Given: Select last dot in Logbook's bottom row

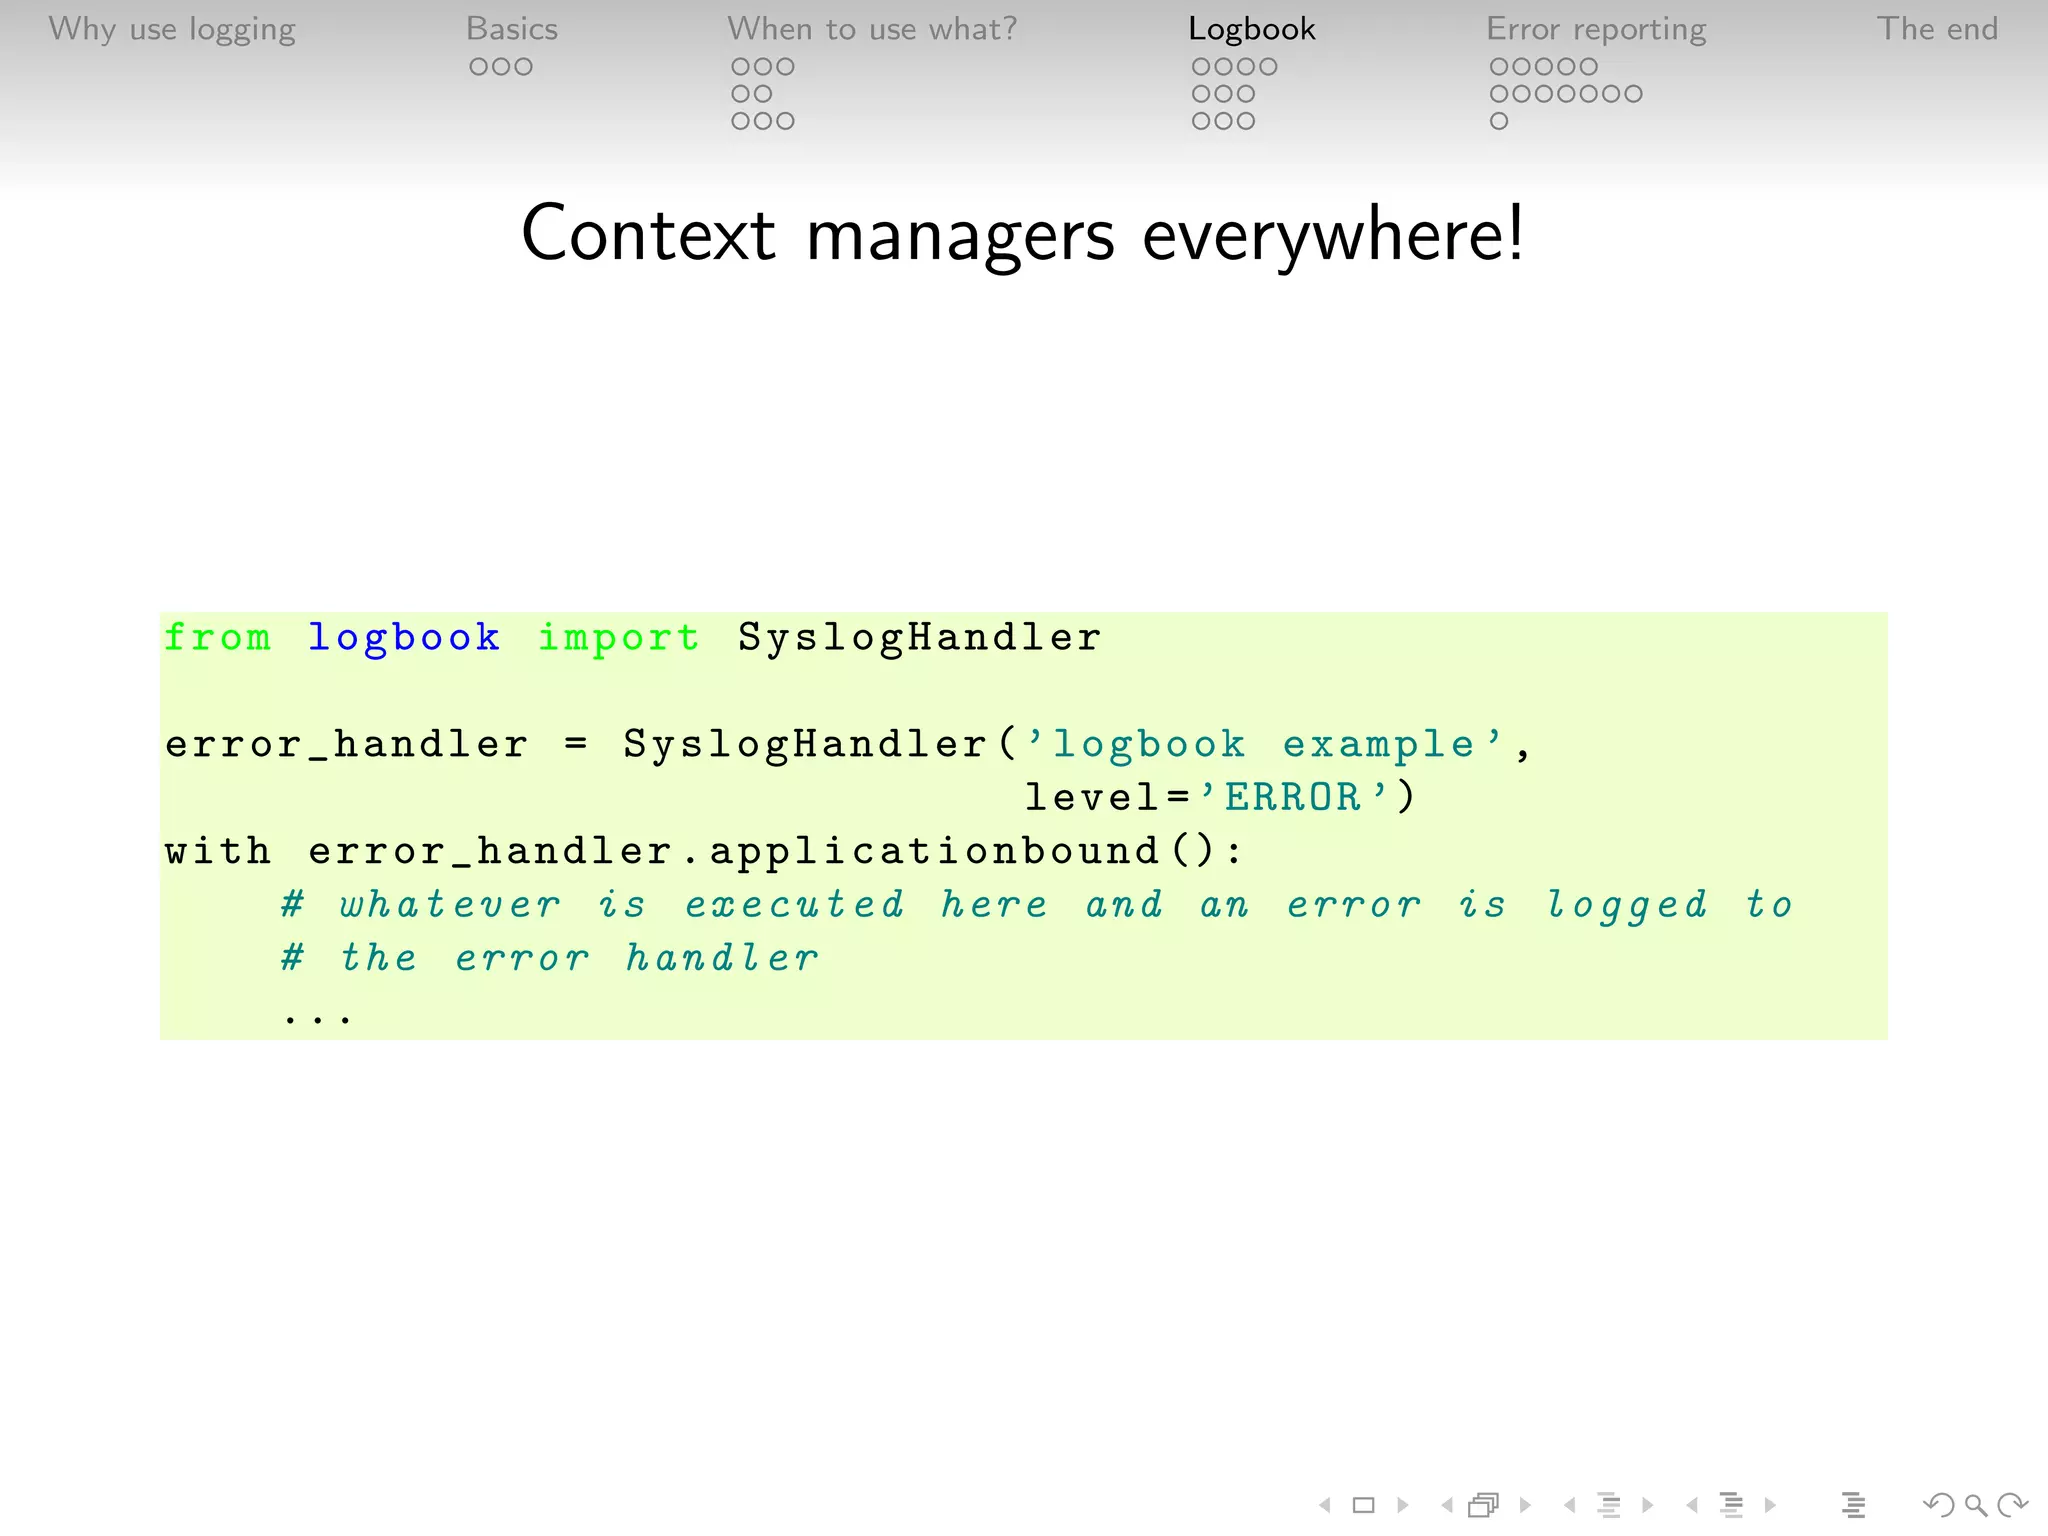Looking at the screenshot, I should pyautogui.click(x=1246, y=121).
